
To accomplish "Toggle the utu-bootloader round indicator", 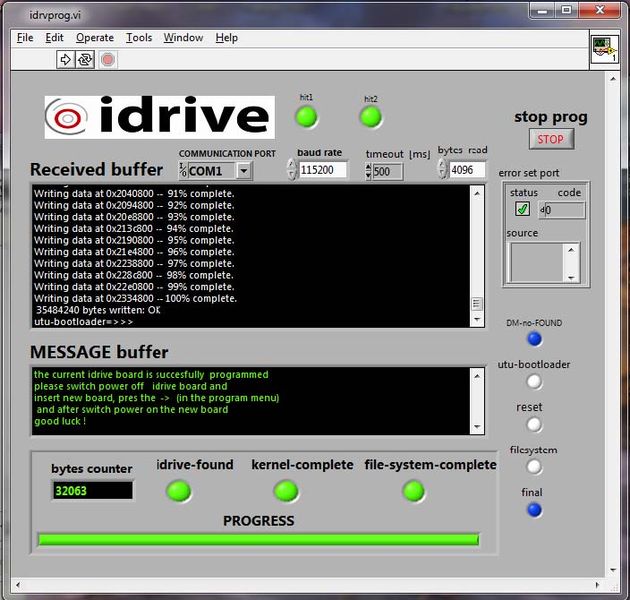I will click(x=534, y=381).
